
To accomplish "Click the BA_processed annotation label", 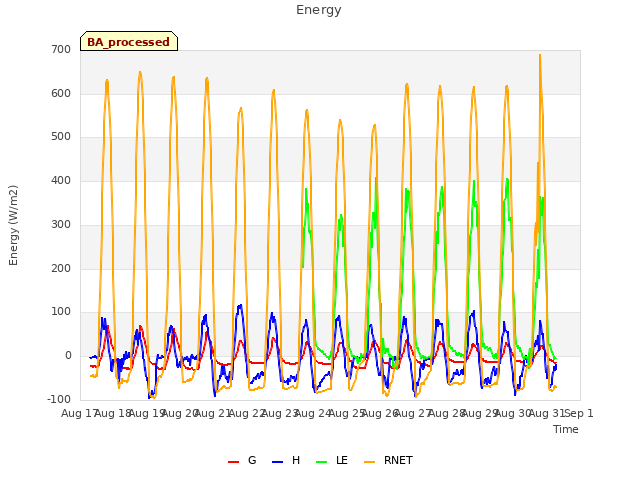I will pos(129,42).
